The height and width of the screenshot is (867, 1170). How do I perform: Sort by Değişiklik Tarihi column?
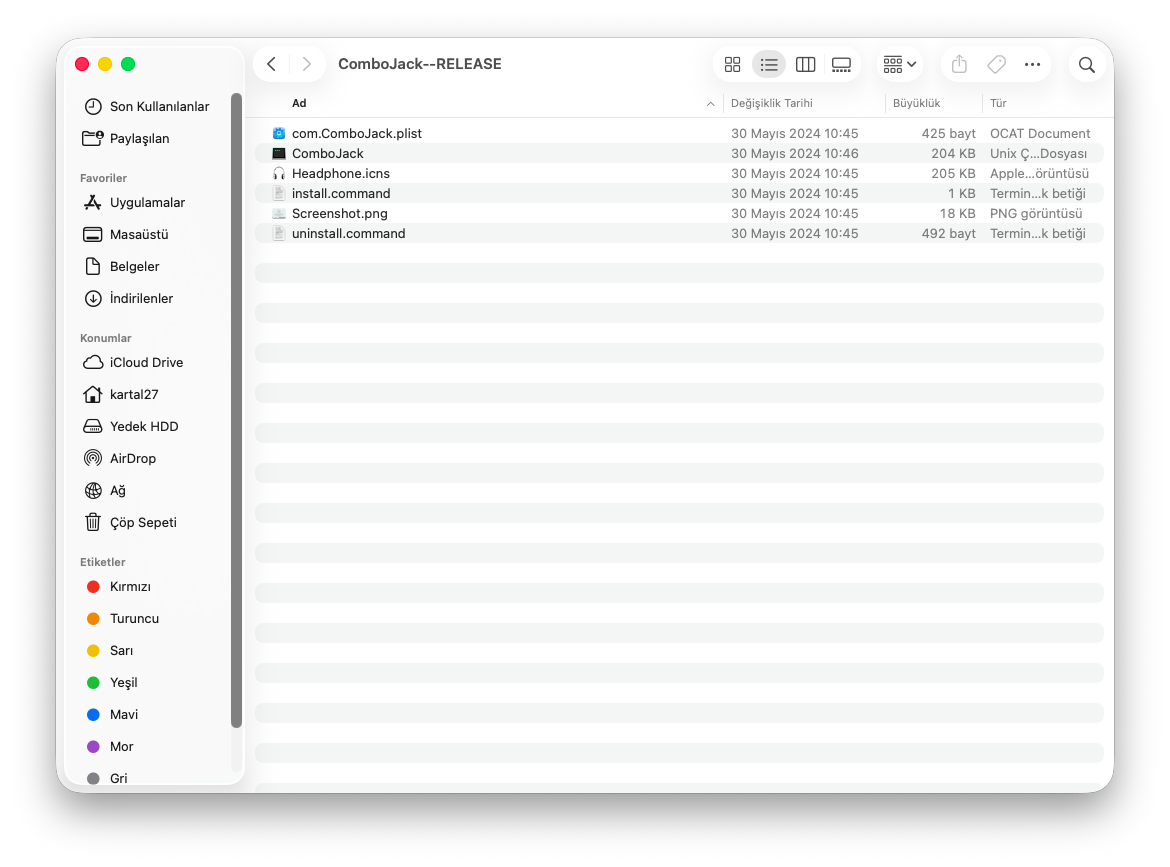(x=771, y=103)
